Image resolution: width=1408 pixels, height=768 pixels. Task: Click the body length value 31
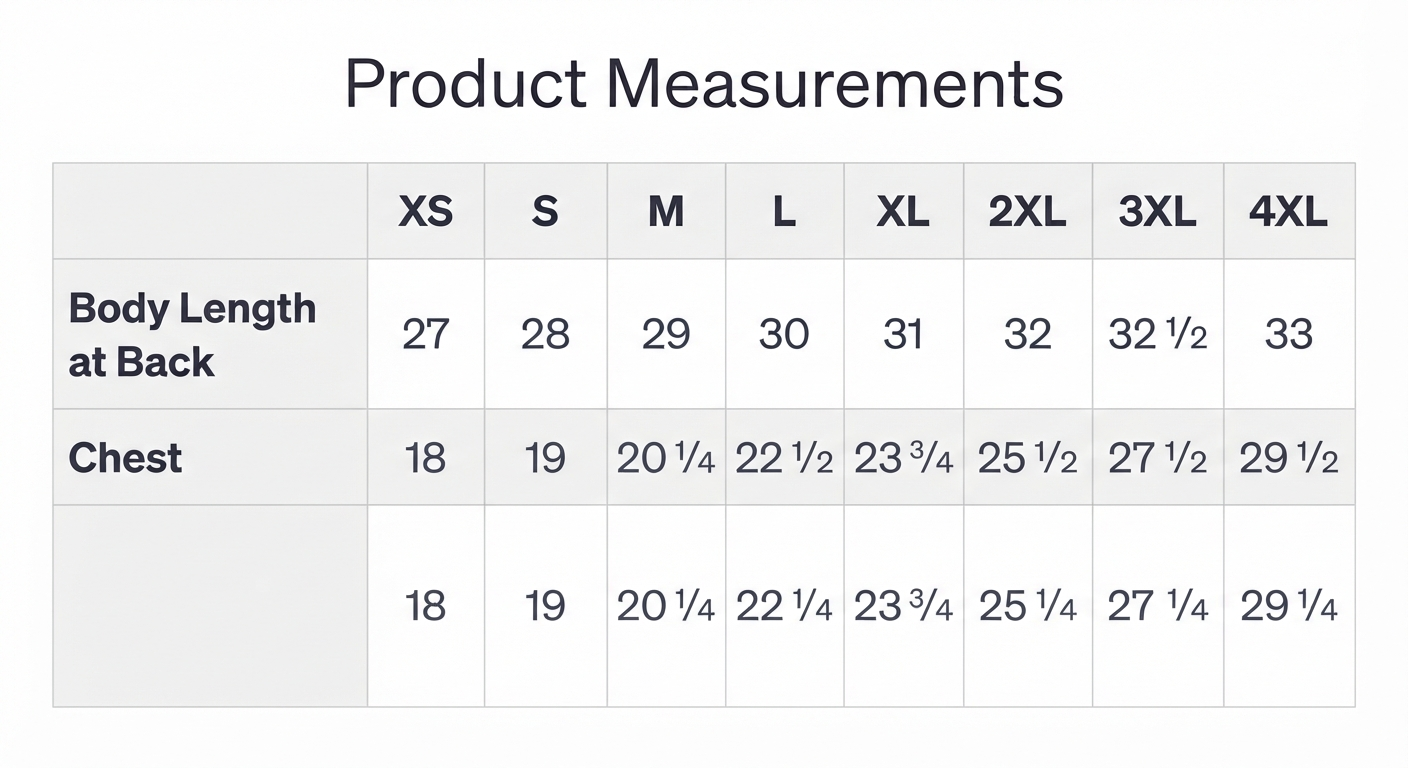(x=903, y=334)
